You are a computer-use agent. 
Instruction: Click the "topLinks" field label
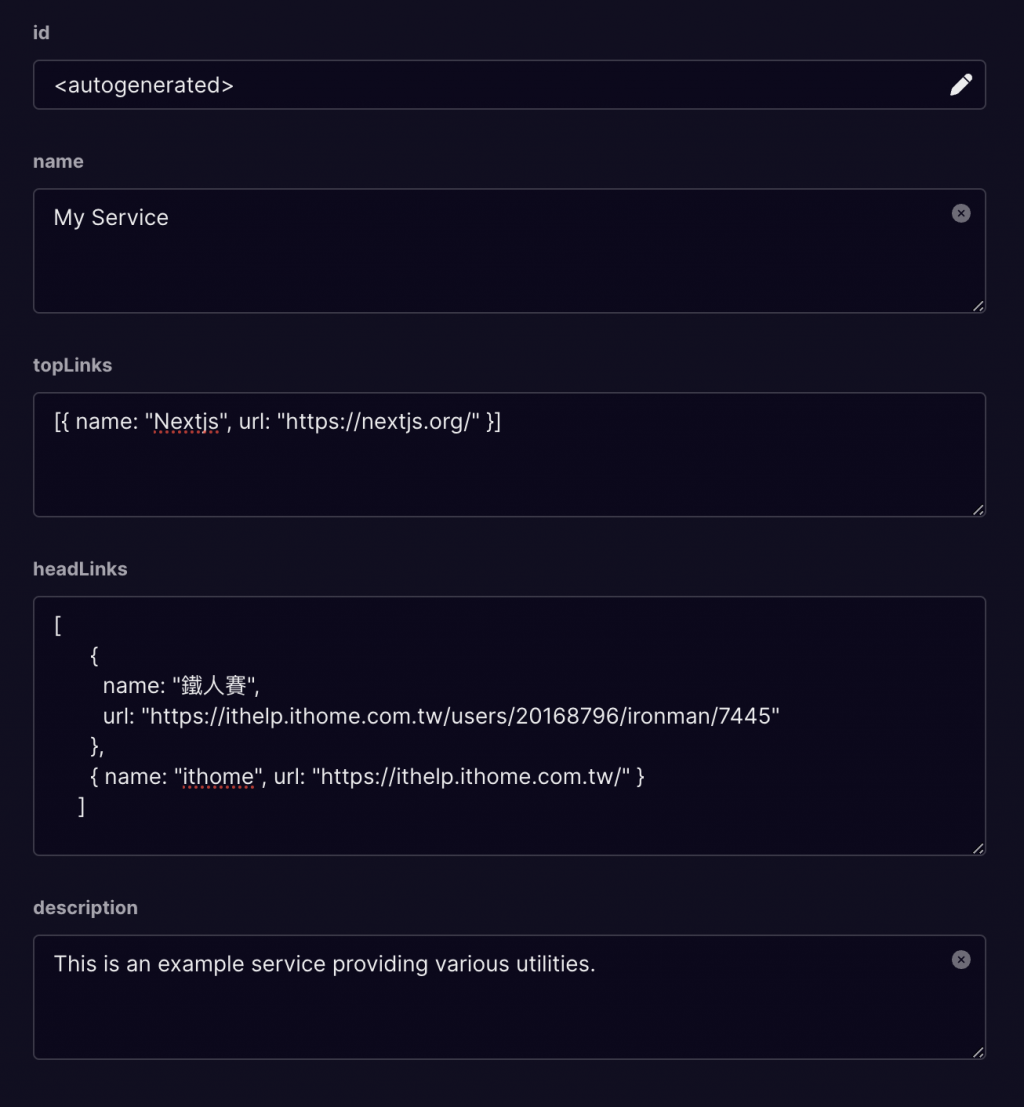pyautogui.click(x=72, y=365)
